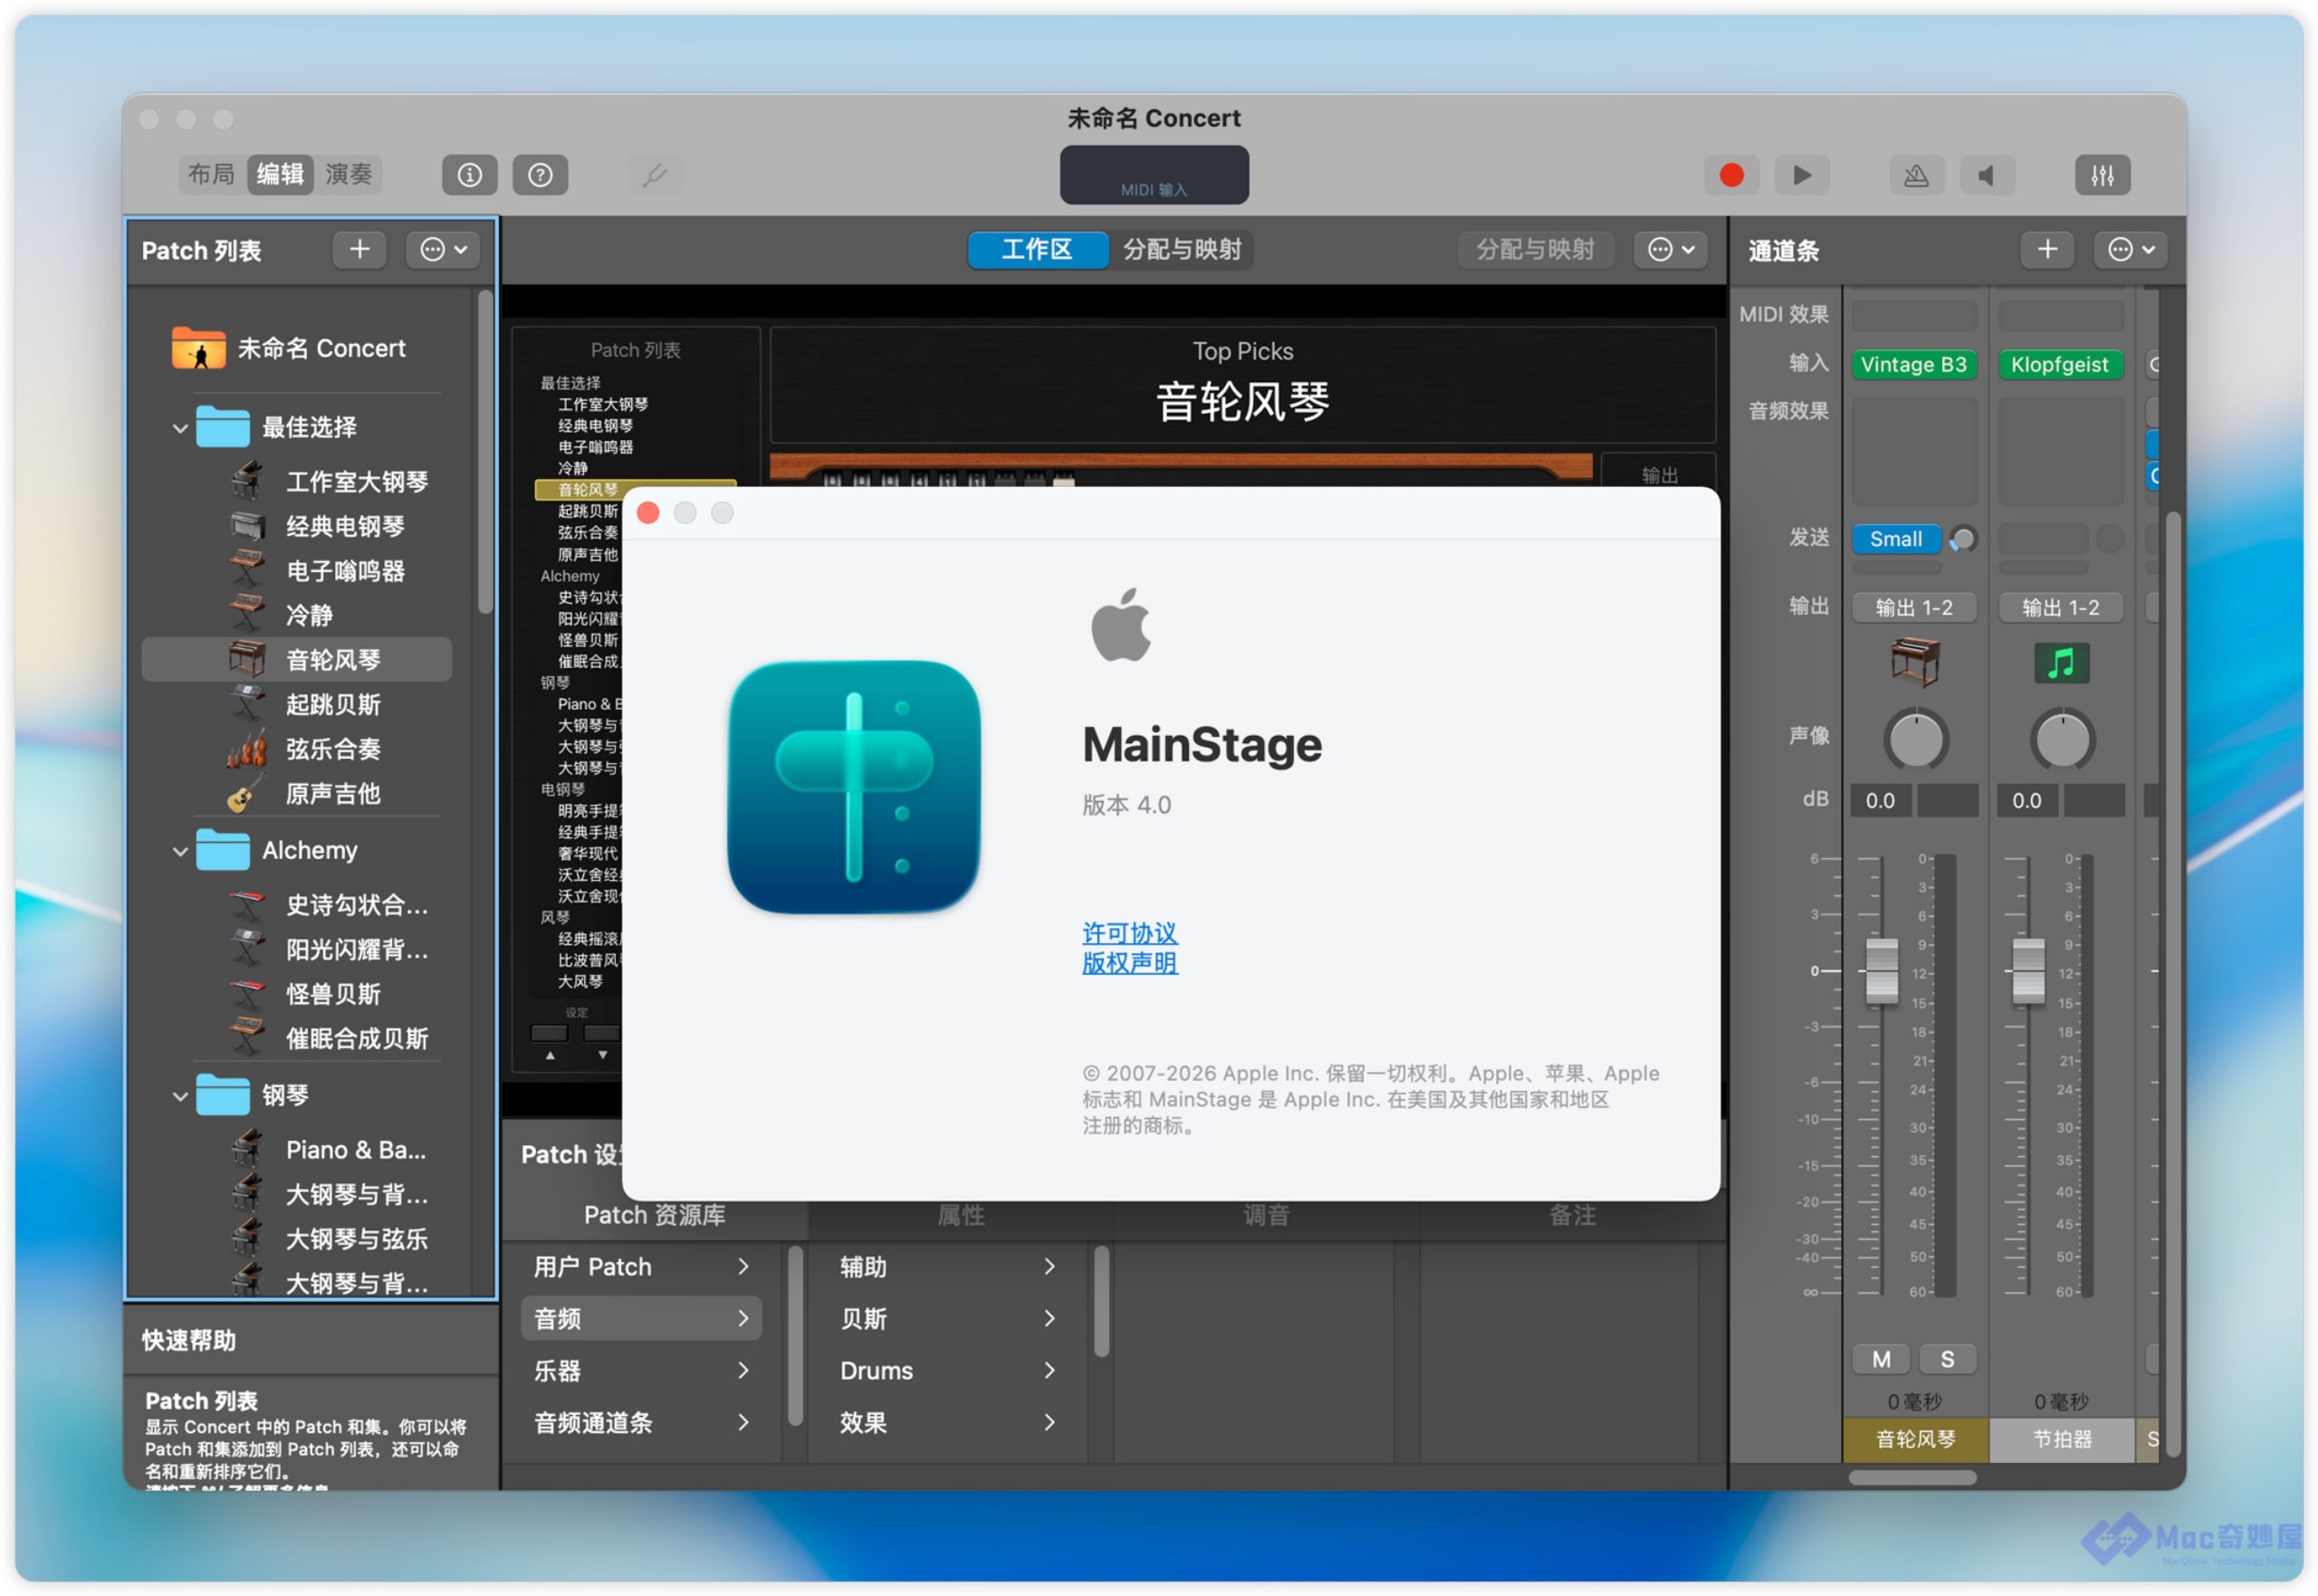Image resolution: width=2318 pixels, height=1596 pixels.
Task: Switch to the 分配与映射 tab
Action: (x=1181, y=249)
